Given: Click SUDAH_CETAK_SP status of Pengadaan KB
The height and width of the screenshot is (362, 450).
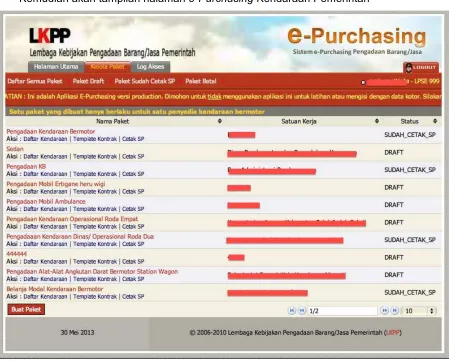Looking at the screenshot, I should 410,170.
